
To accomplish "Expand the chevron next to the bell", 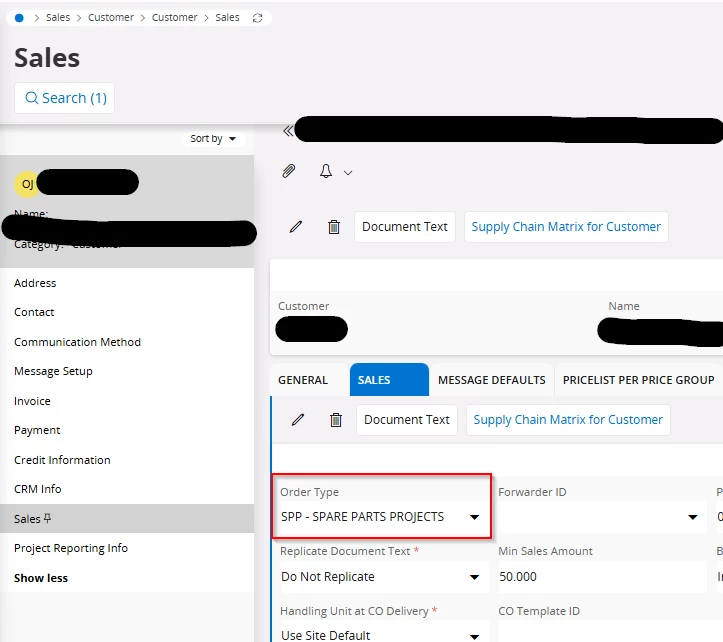I will click(x=348, y=173).
